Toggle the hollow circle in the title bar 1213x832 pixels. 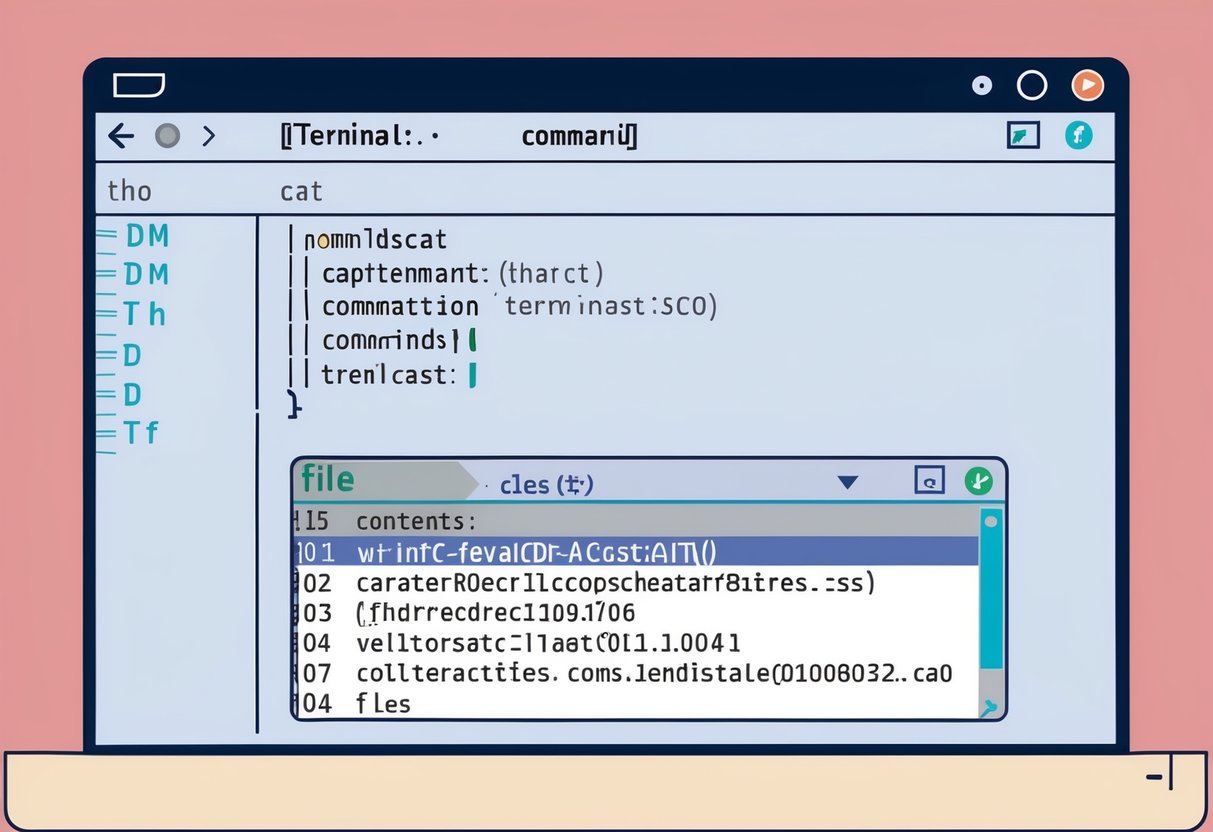click(x=1032, y=85)
